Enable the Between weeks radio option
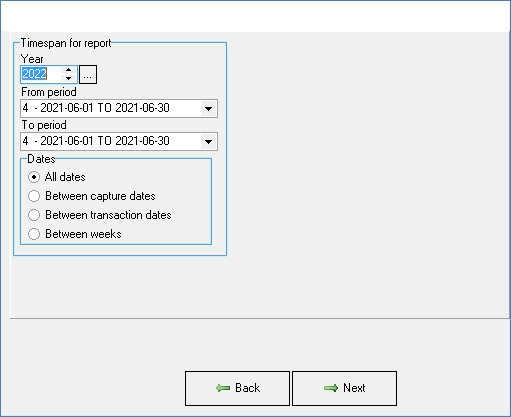Screen dimensions: 511x417 (x=34, y=234)
